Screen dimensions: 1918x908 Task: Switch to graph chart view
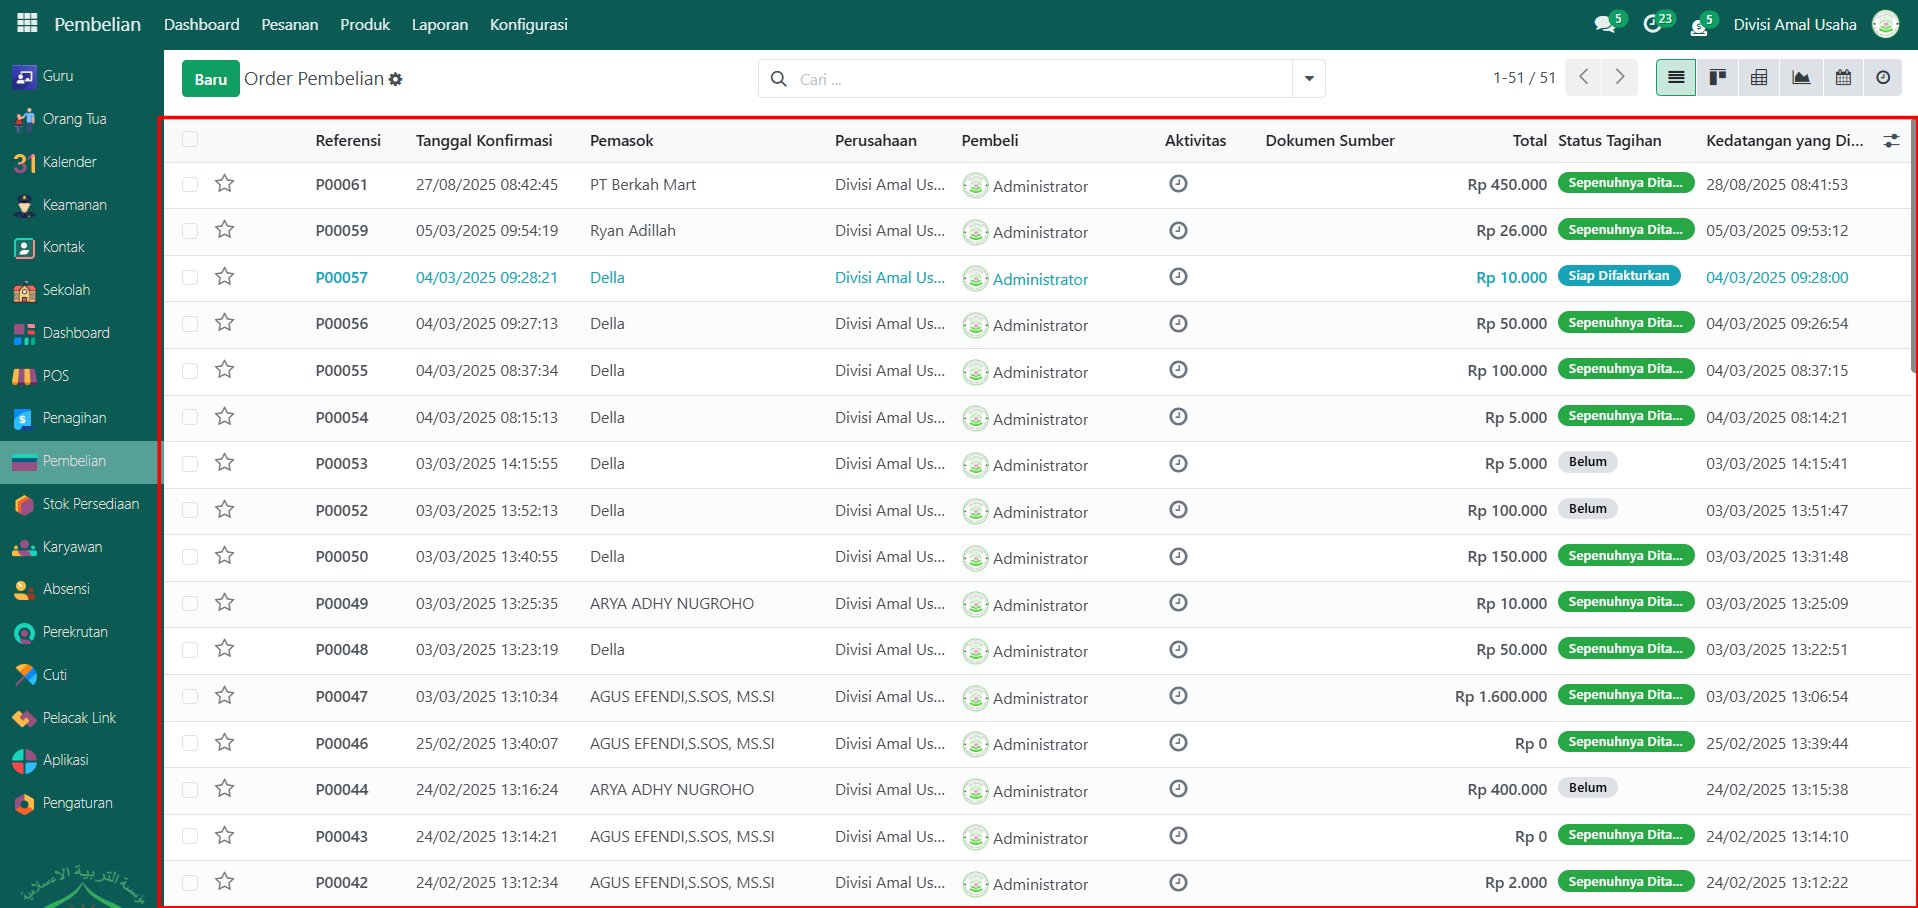(1801, 78)
